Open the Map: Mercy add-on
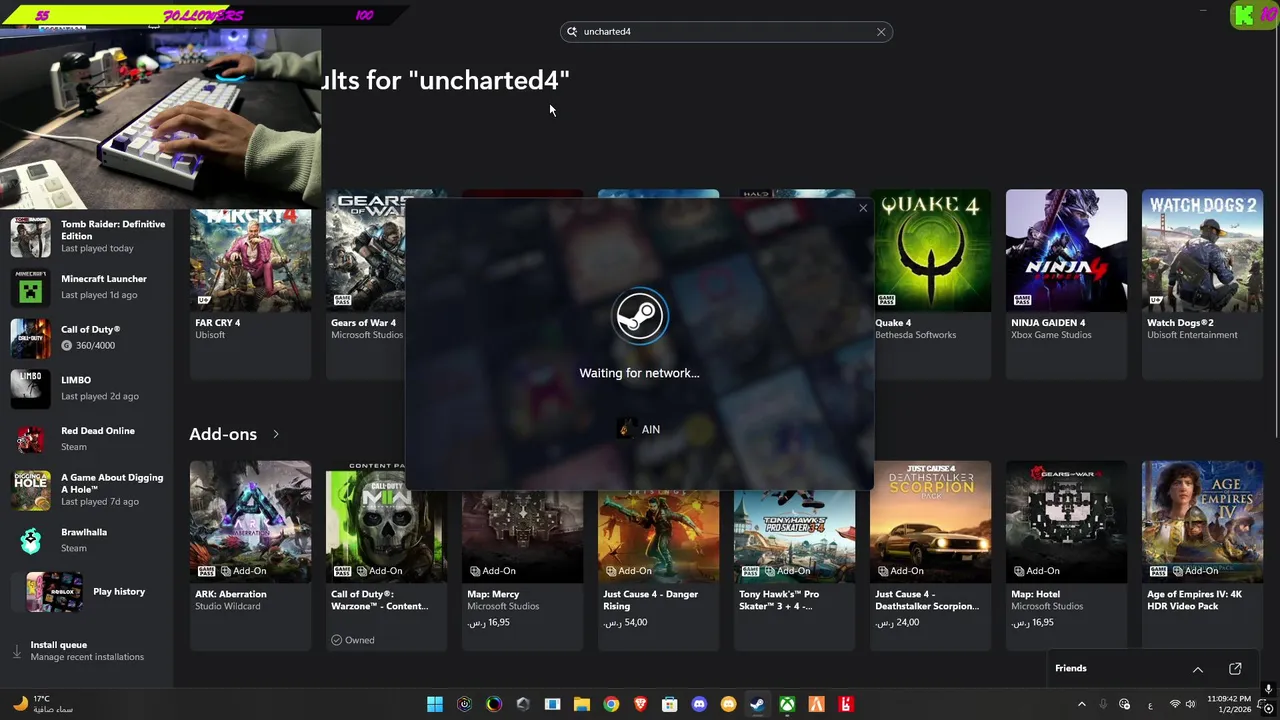The height and width of the screenshot is (720, 1280). click(522, 555)
